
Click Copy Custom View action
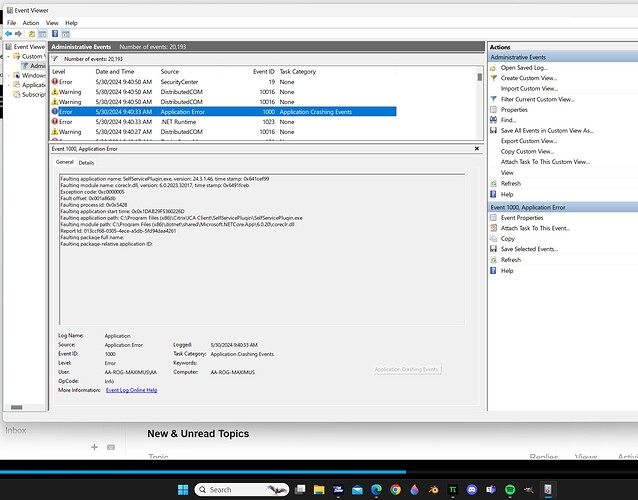click(x=527, y=151)
